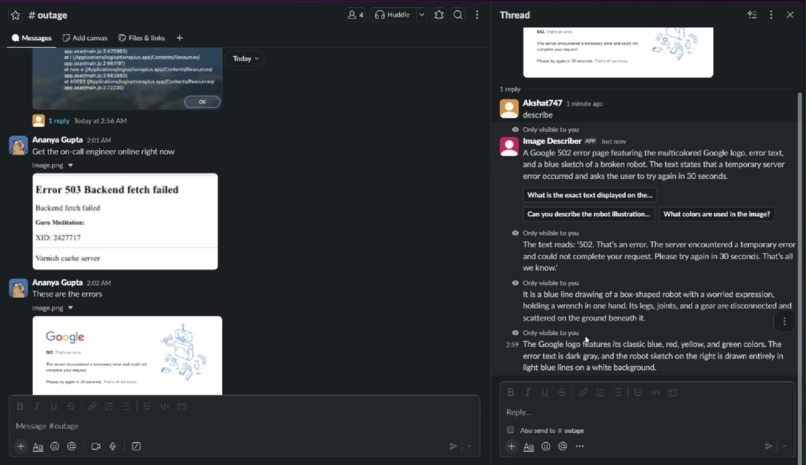This screenshot has width=806, height=465.
Task: Toggle italic in channel message composer
Action: [36, 406]
